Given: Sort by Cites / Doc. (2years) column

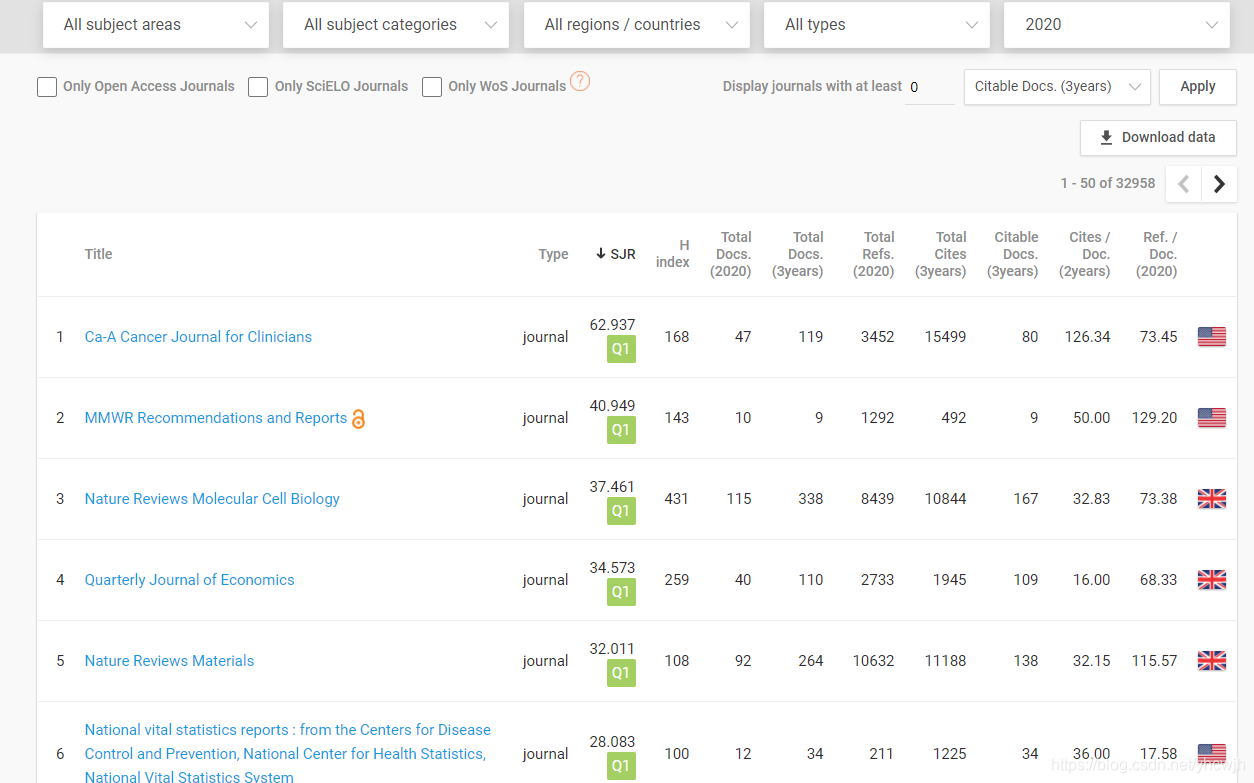Looking at the screenshot, I should (x=1085, y=254).
